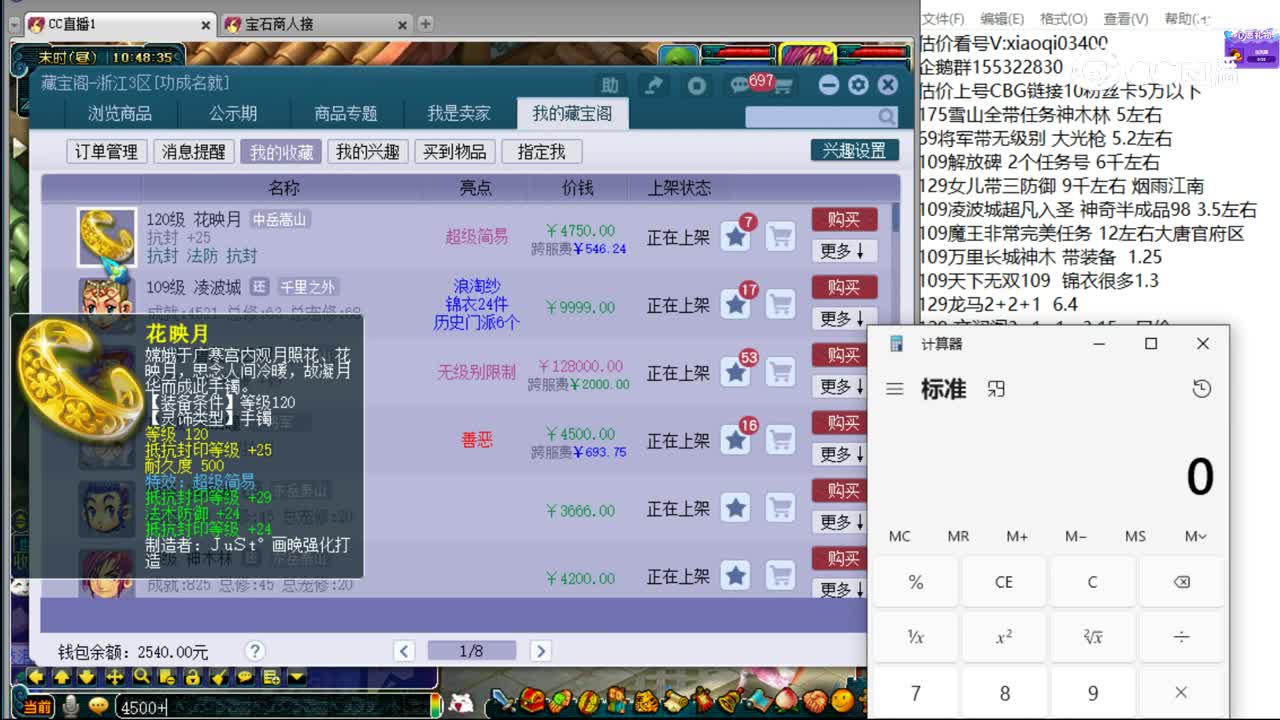
Task: Click the orange speech bubble beside chat input
Action: pyautogui.click(x=97, y=706)
